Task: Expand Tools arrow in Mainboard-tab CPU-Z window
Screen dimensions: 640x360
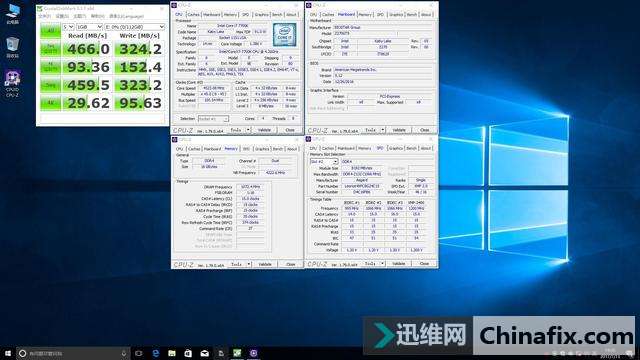Action: click(x=382, y=130)
